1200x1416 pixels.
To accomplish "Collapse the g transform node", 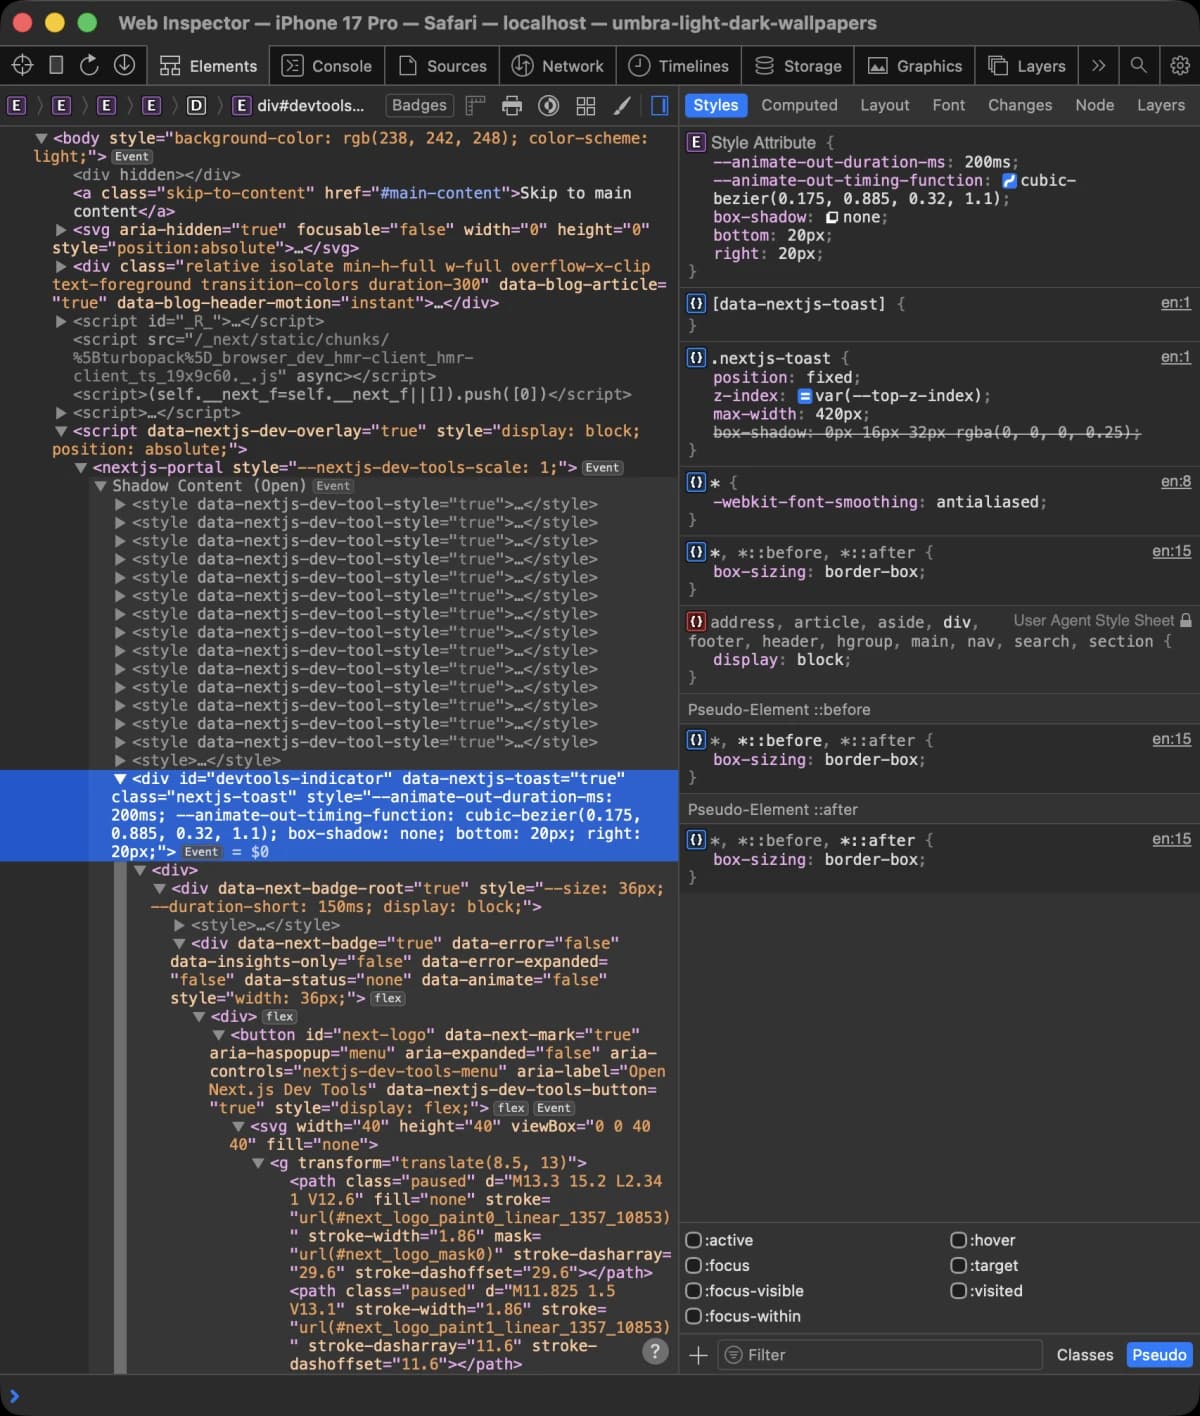I will coord(258,1163).
